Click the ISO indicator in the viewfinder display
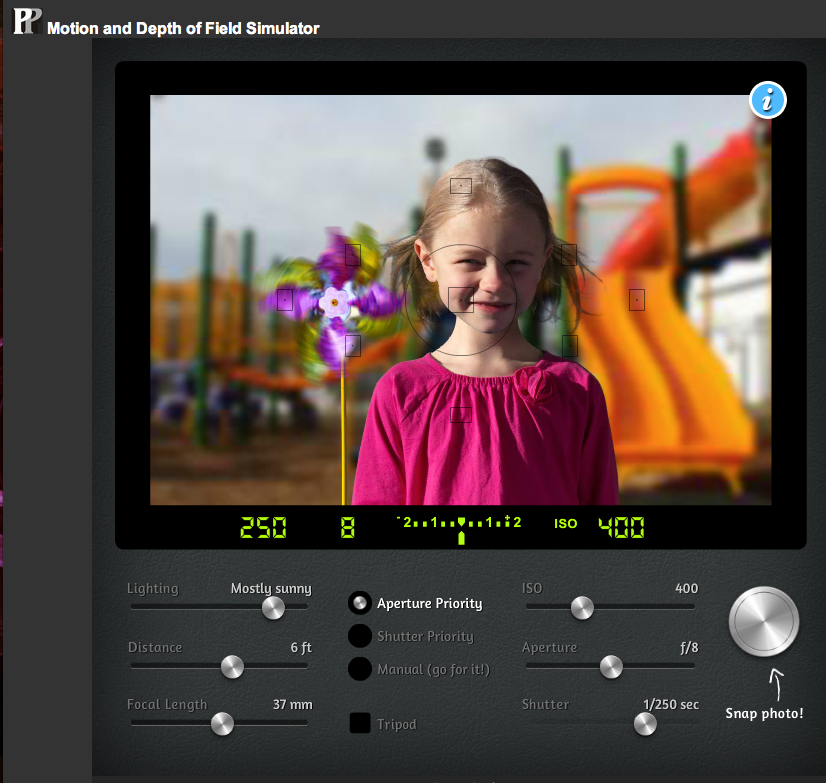This screenshot has height=783, width=826. [565, 523]
